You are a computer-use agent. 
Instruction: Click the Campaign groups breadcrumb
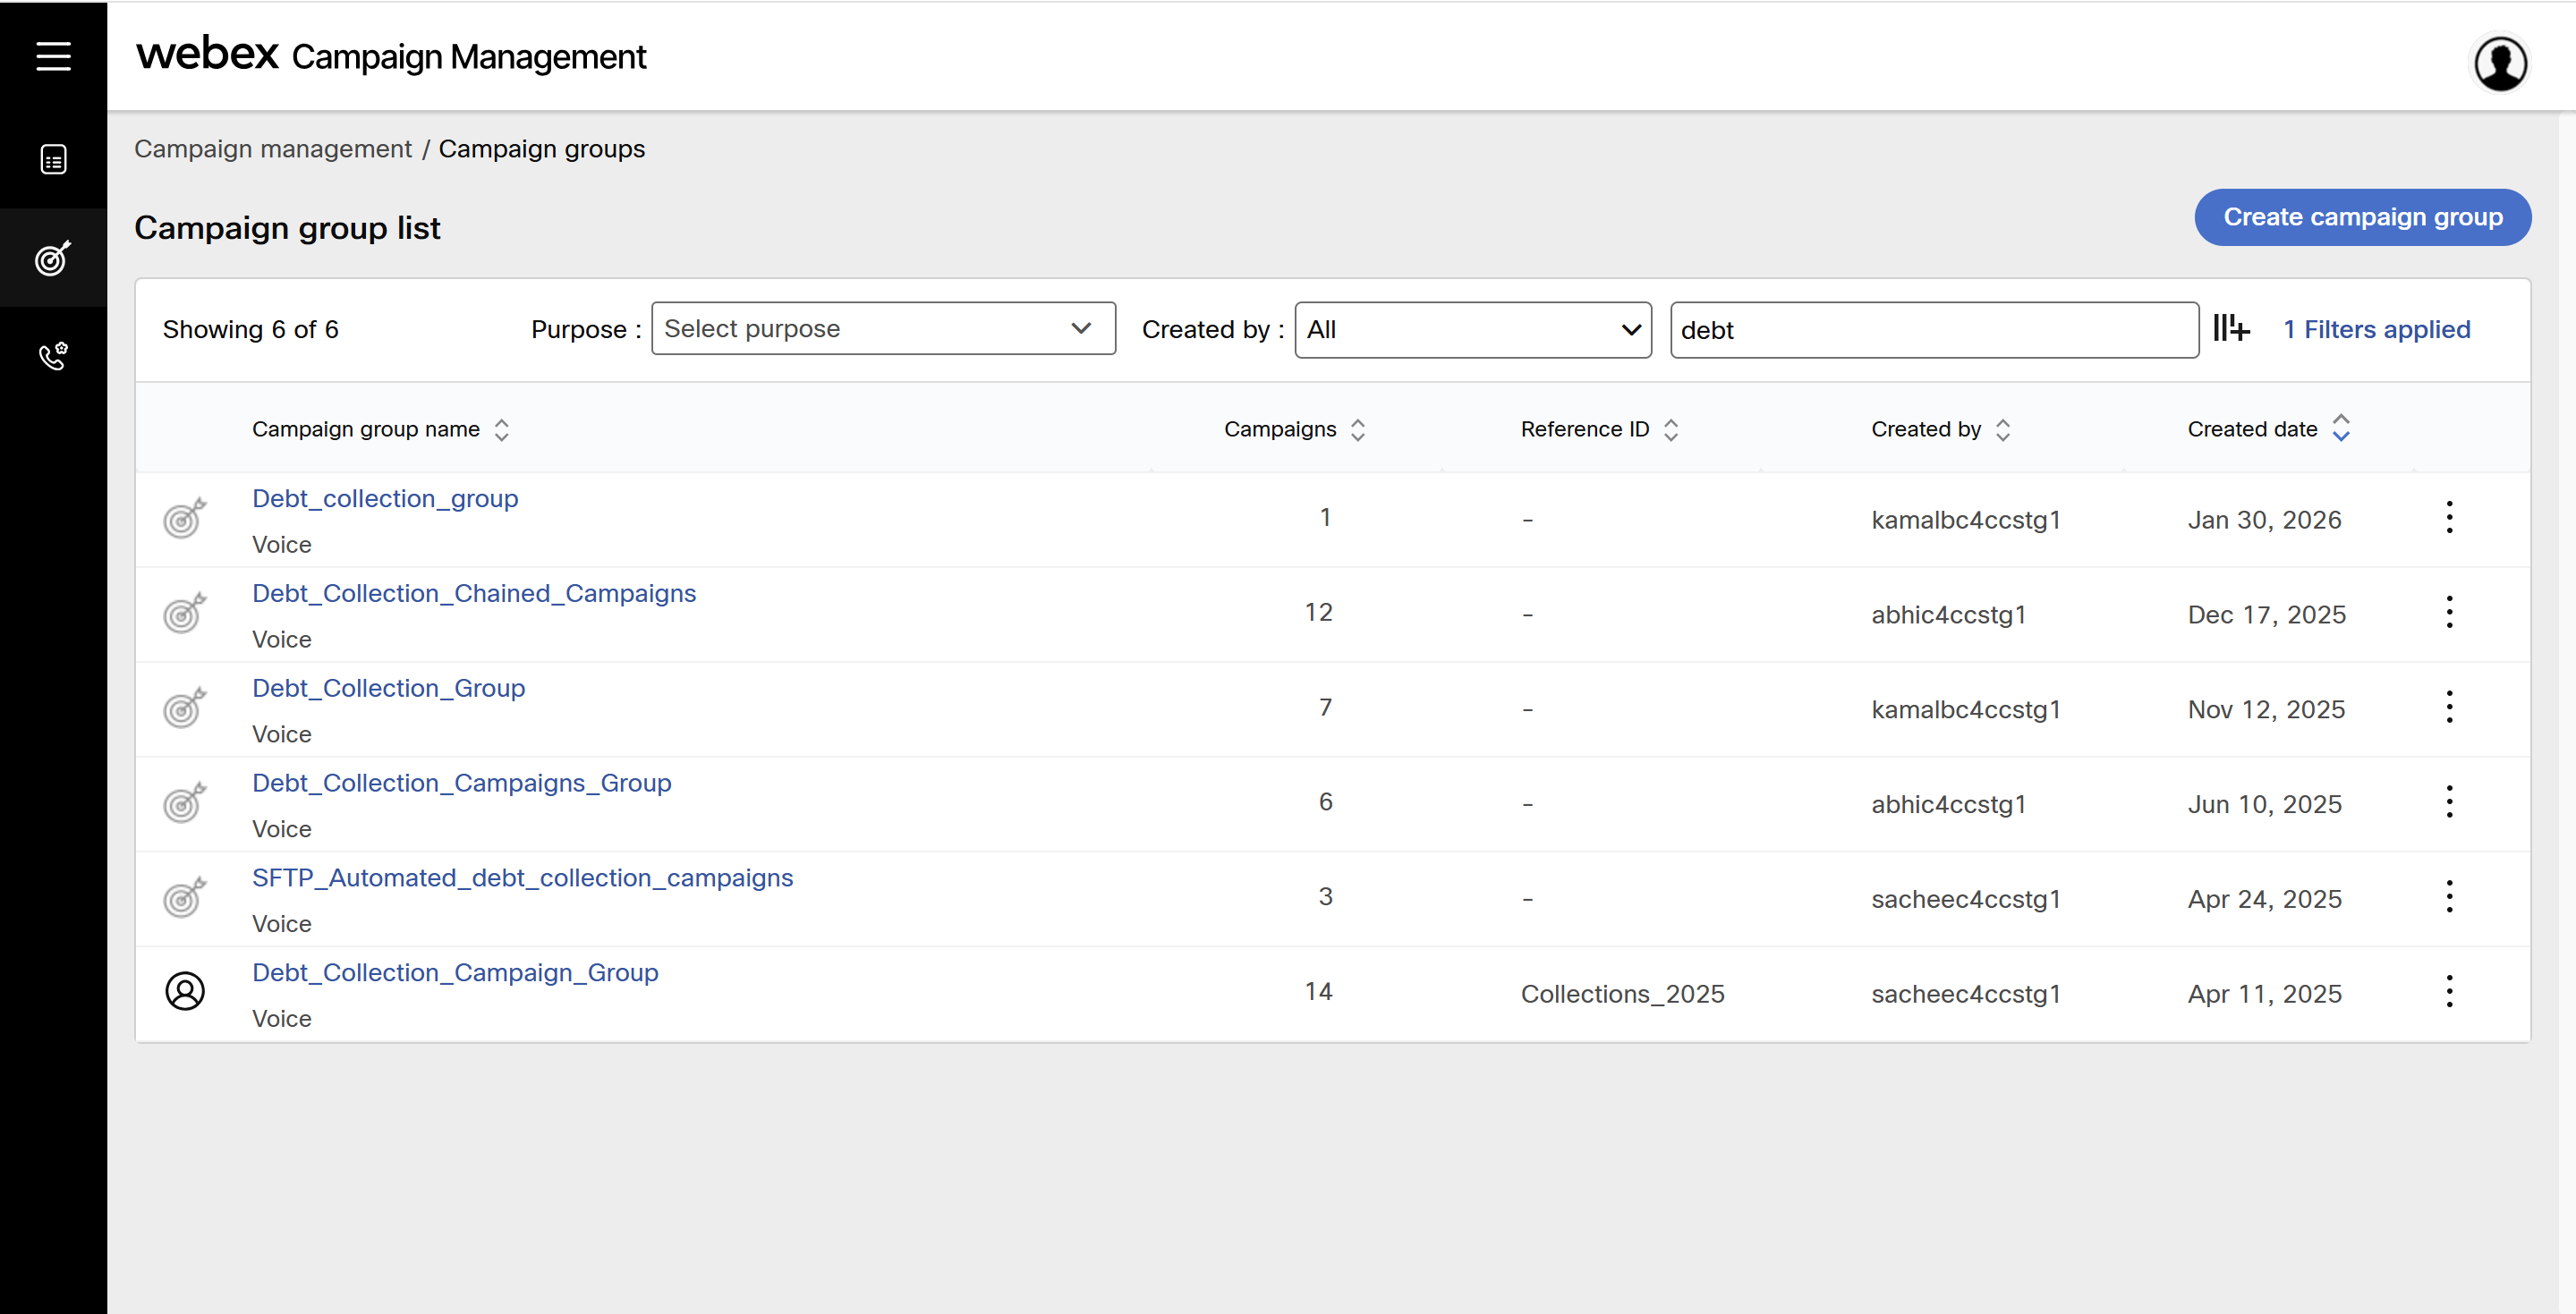pyautogui.click(x=541, y=149)
